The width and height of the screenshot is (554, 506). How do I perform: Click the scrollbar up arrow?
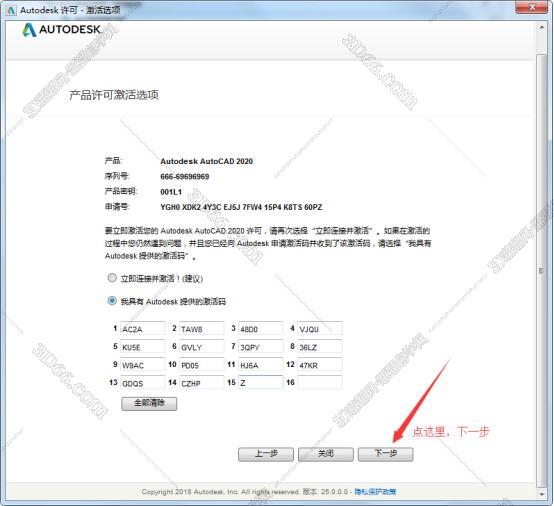point(542,27)
